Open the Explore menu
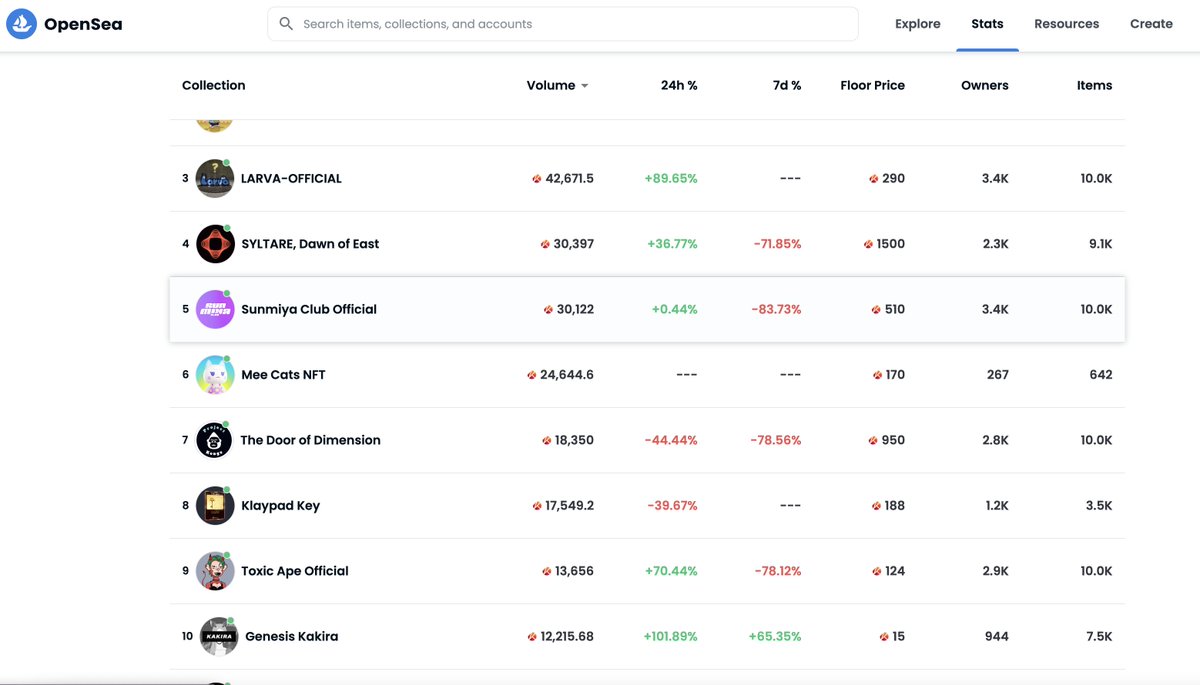The height and width of the screenshot is (685, 1200). 918,24
